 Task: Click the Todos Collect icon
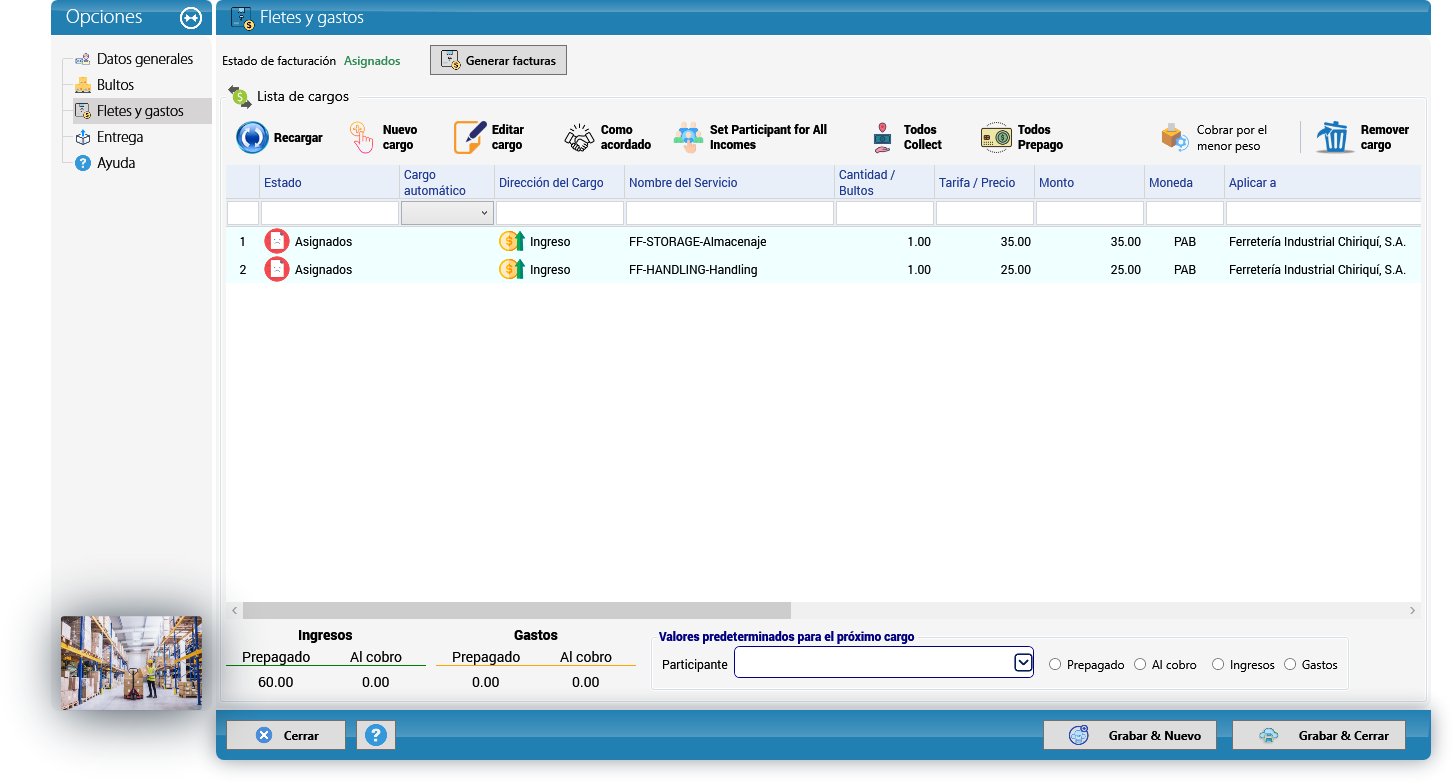click(882, 137)
